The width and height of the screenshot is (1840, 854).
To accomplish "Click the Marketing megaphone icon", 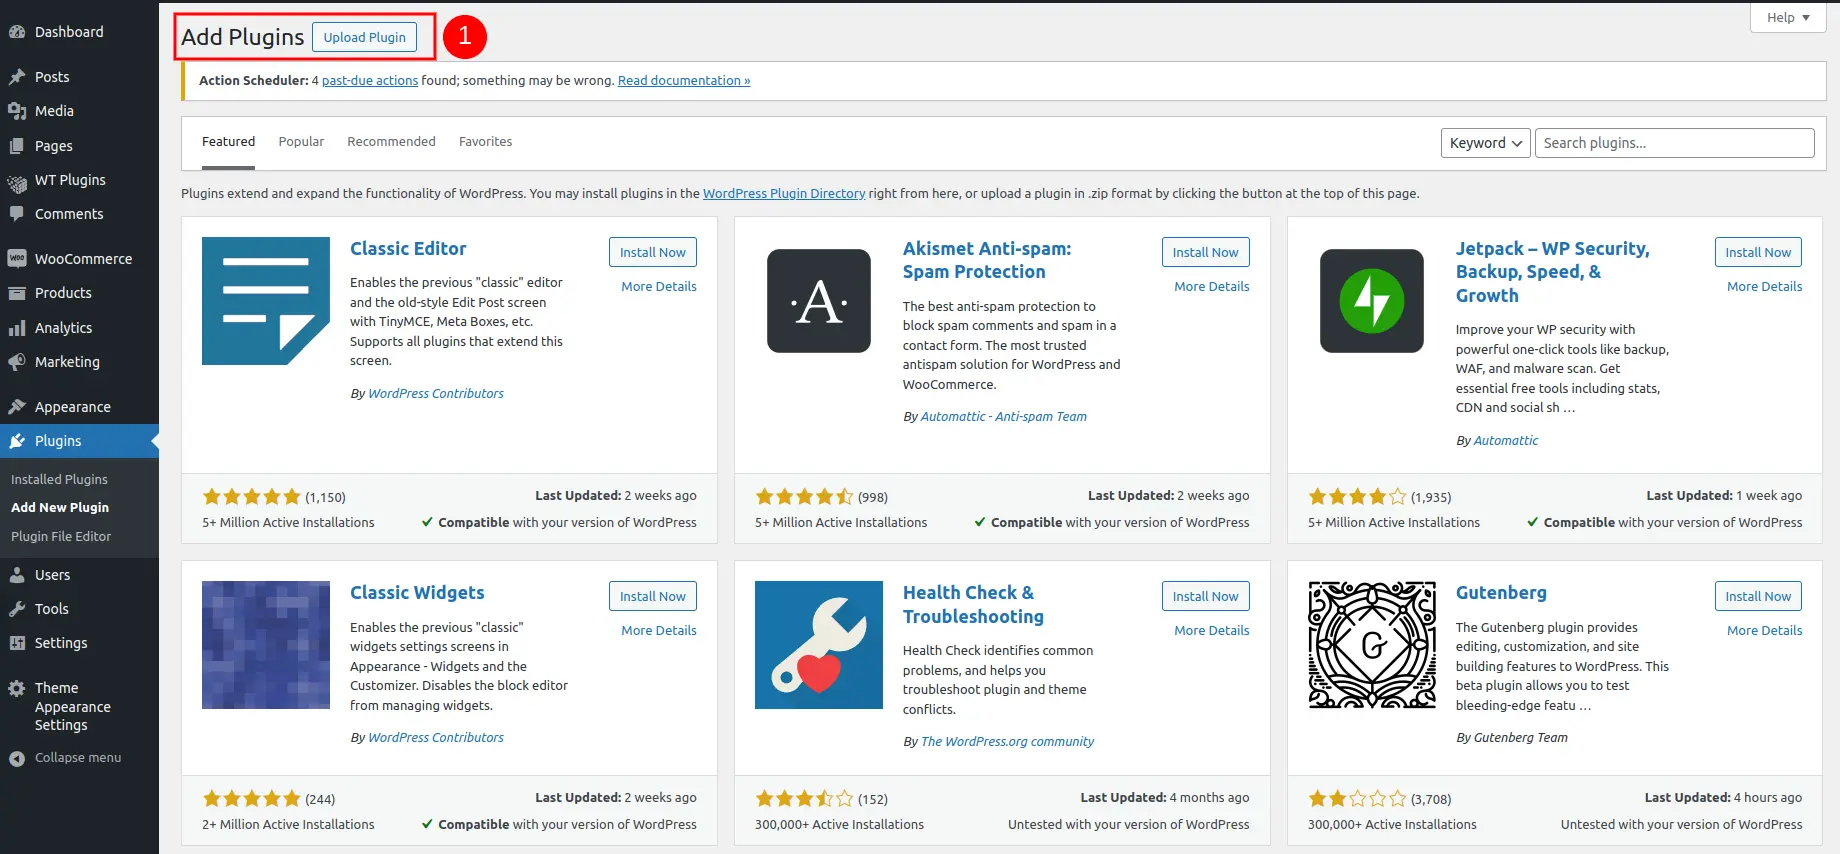I will [17, 362].
